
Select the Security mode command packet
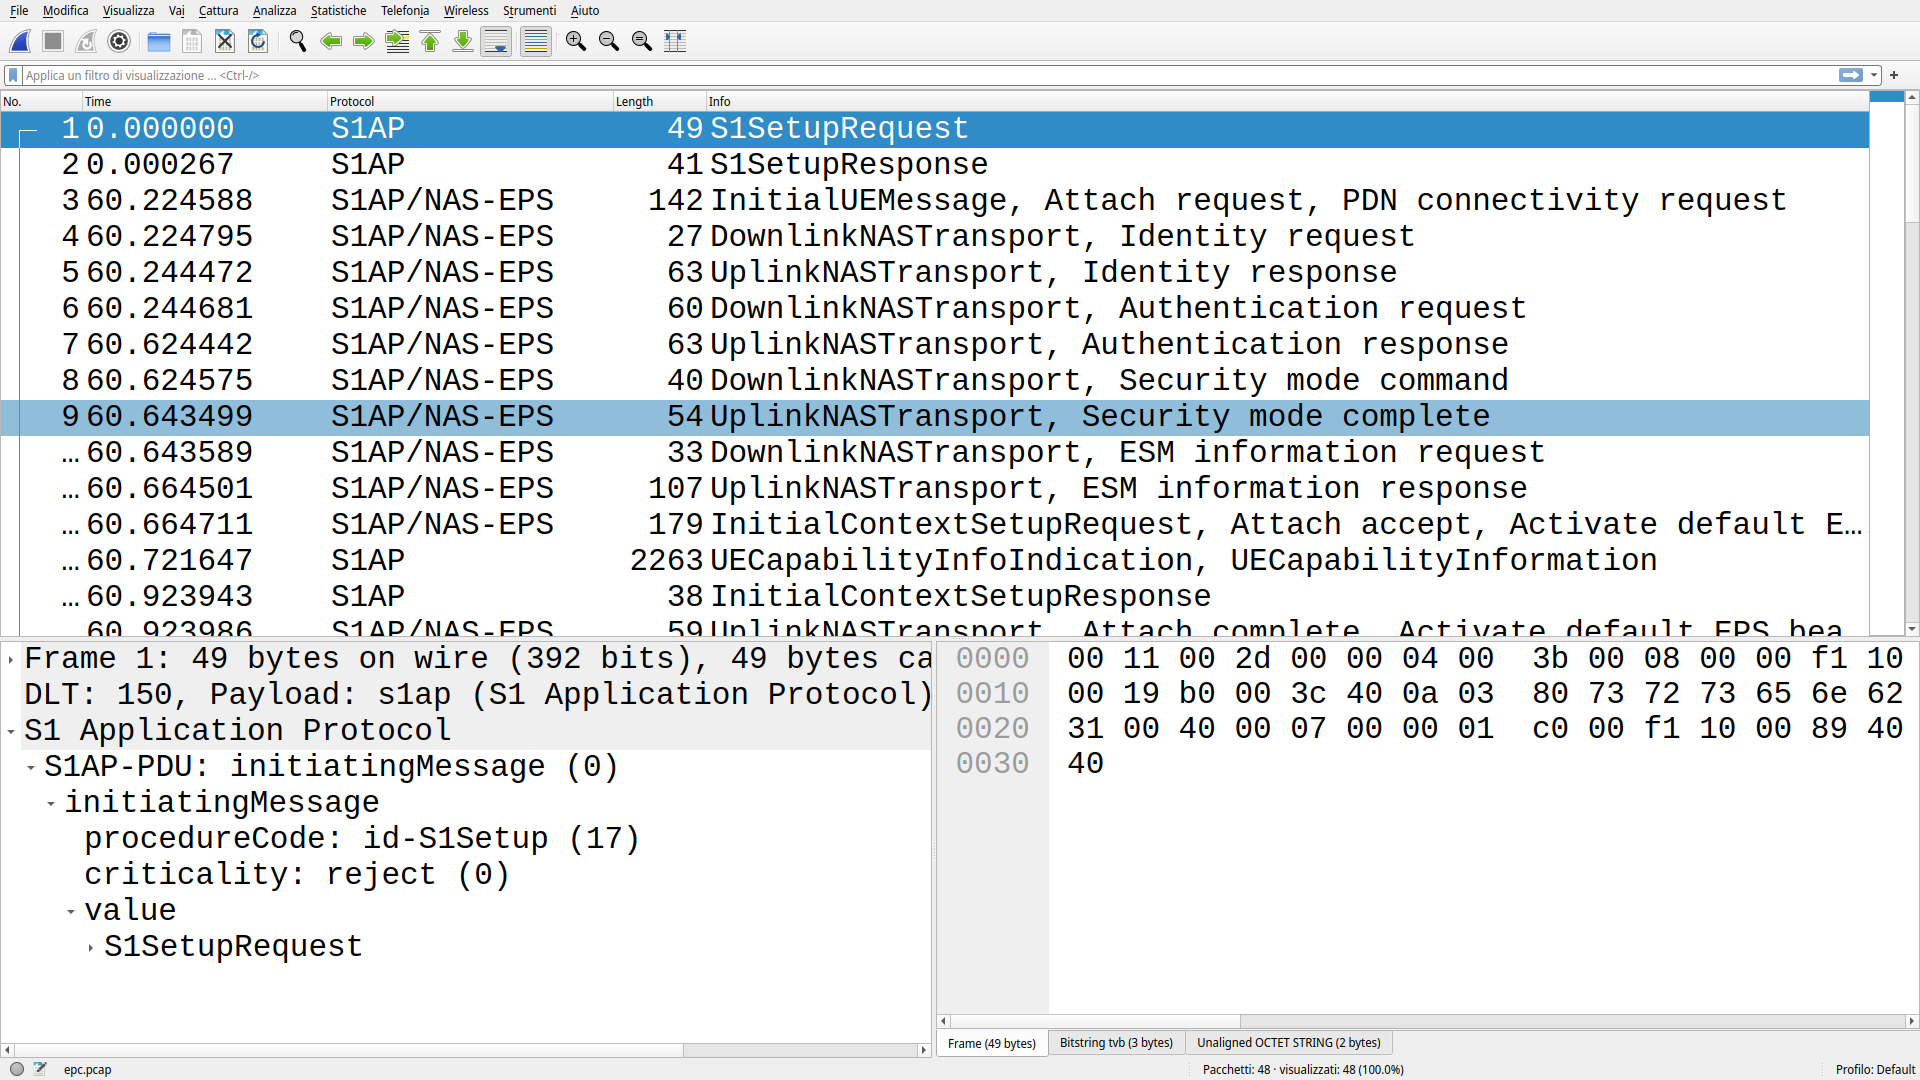pyautogui.click(x=934, y=380)
